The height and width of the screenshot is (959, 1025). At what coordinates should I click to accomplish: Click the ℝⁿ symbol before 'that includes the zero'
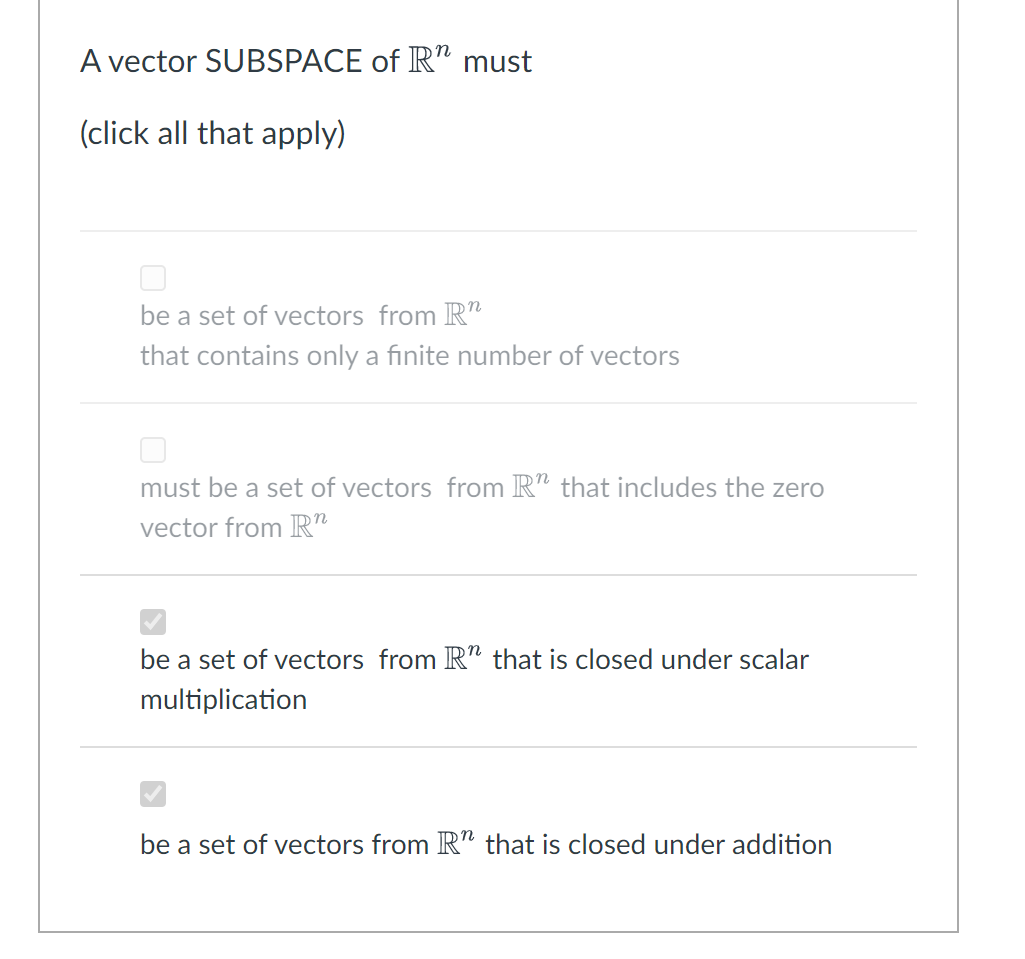[x=531, y=486]
